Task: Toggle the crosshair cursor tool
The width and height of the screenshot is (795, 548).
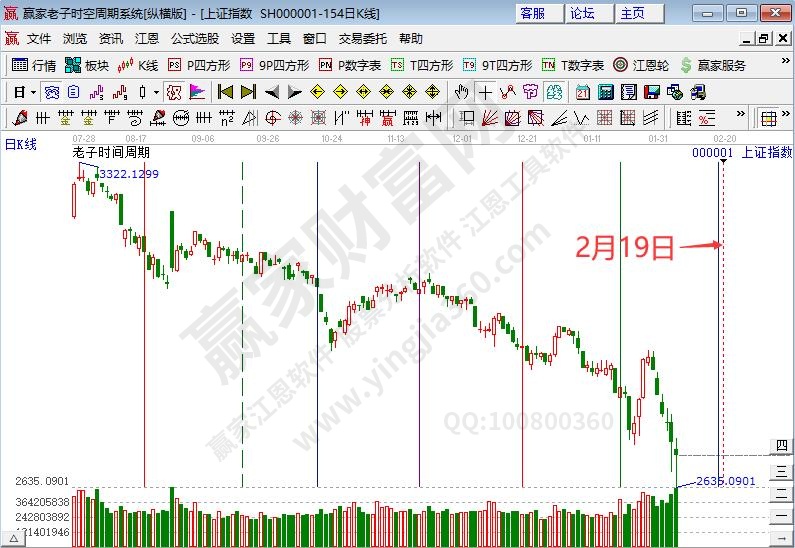Action: (485, 92)
